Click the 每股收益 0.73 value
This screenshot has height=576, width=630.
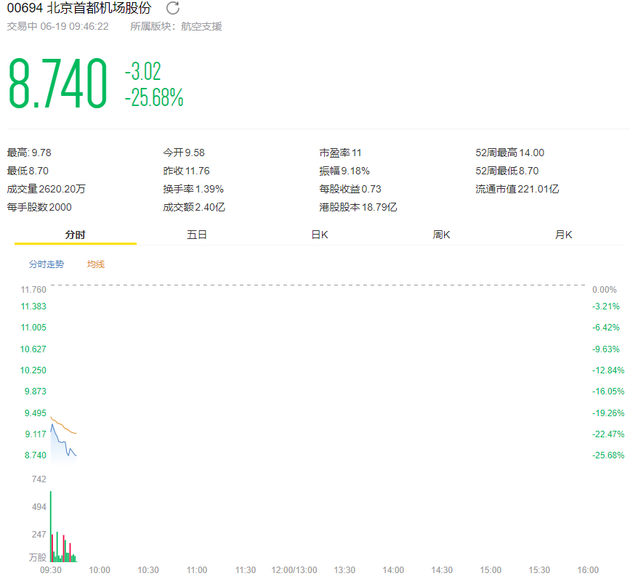click(350, 189)
